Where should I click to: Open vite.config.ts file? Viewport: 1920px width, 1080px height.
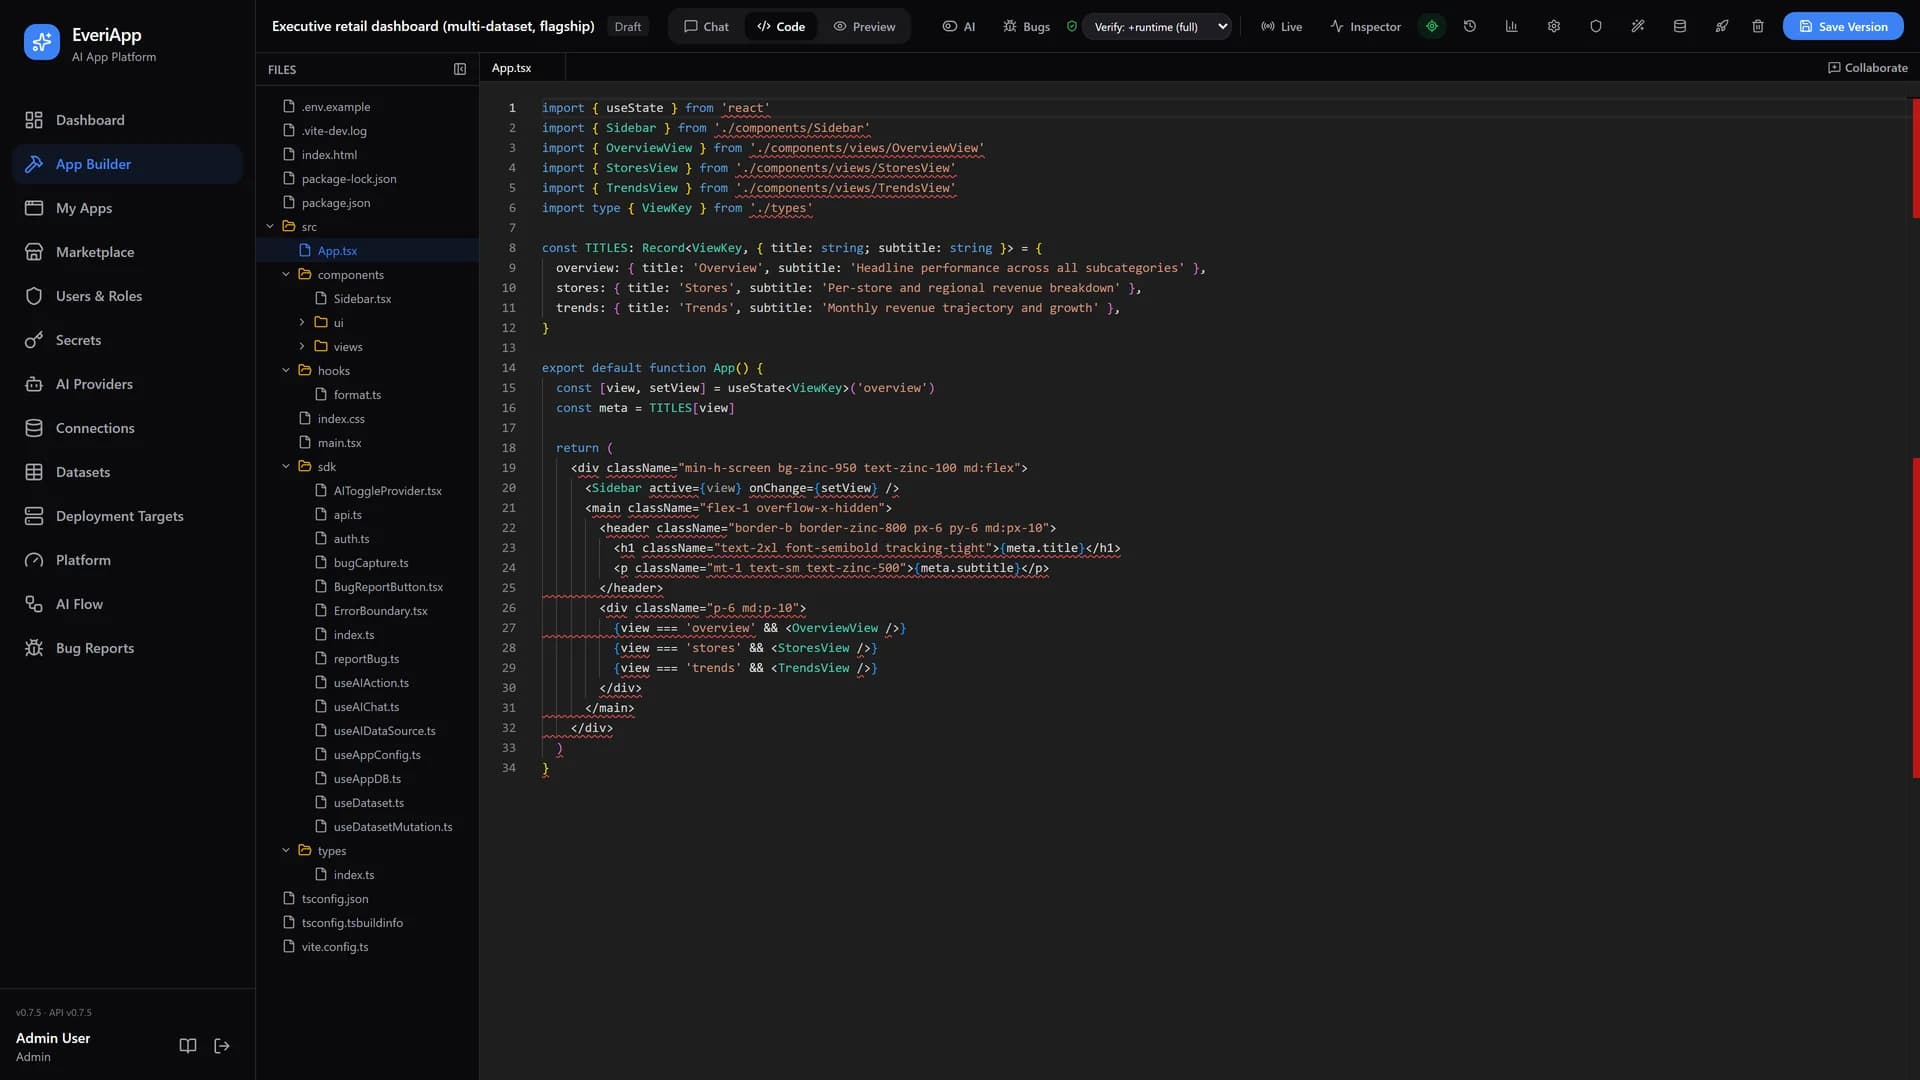pos(367,947)
